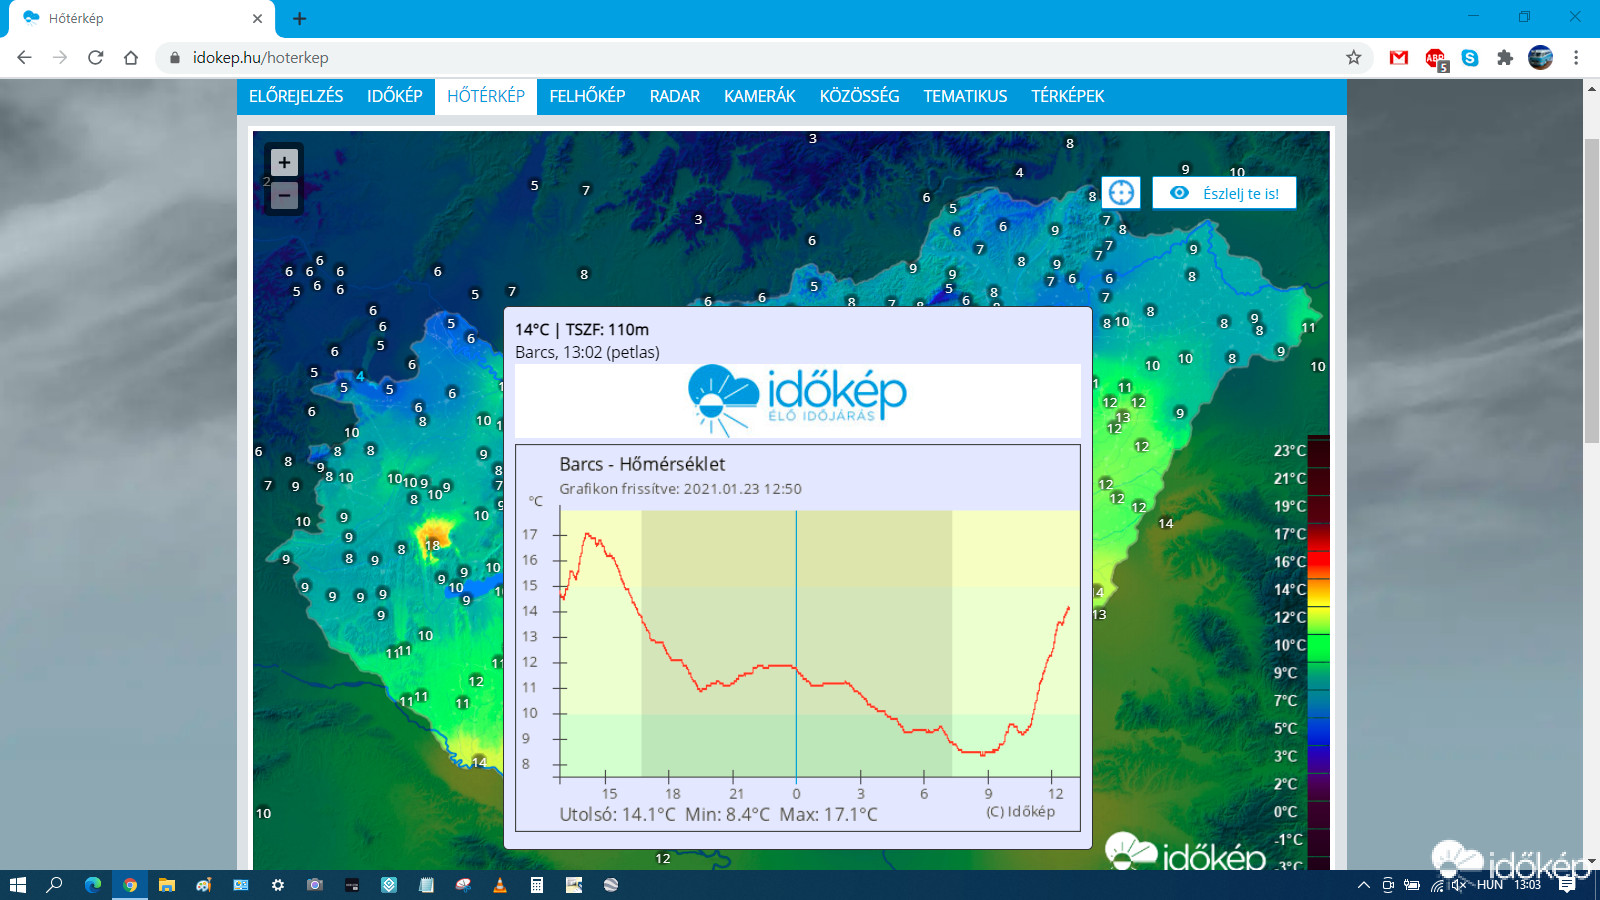Screen dimensions: 1600x900
Task: Toggle the muted speaker volume icon
Action: coord(1459,885)
